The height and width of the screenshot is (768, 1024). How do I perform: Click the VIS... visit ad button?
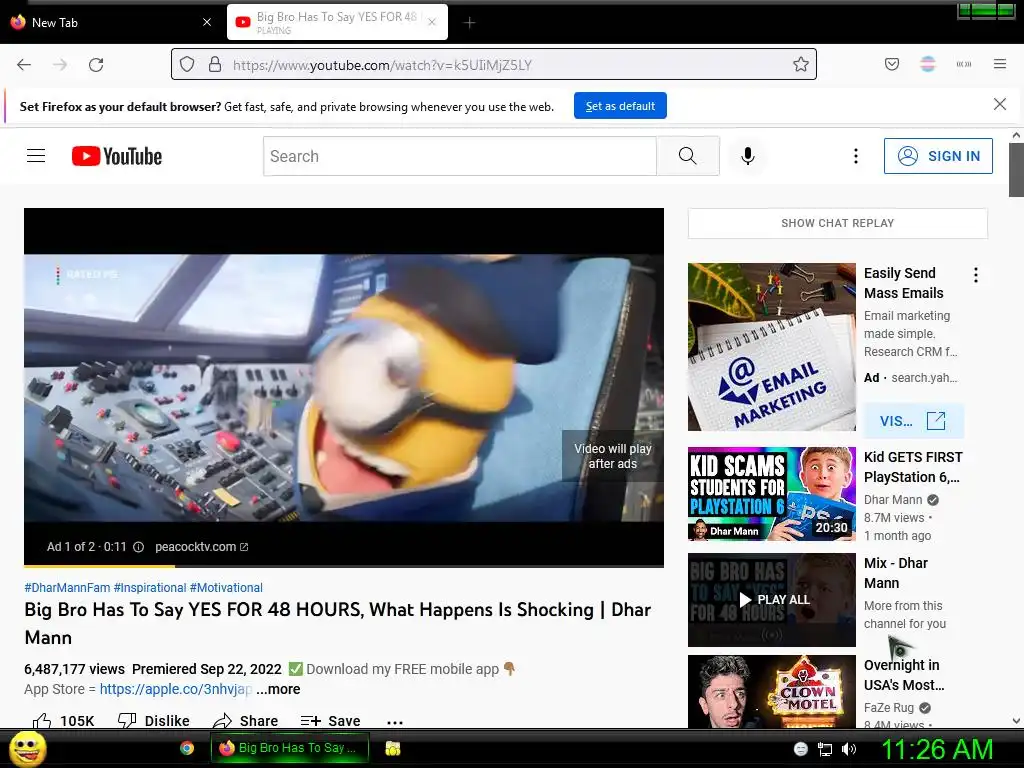pos(913,421)
